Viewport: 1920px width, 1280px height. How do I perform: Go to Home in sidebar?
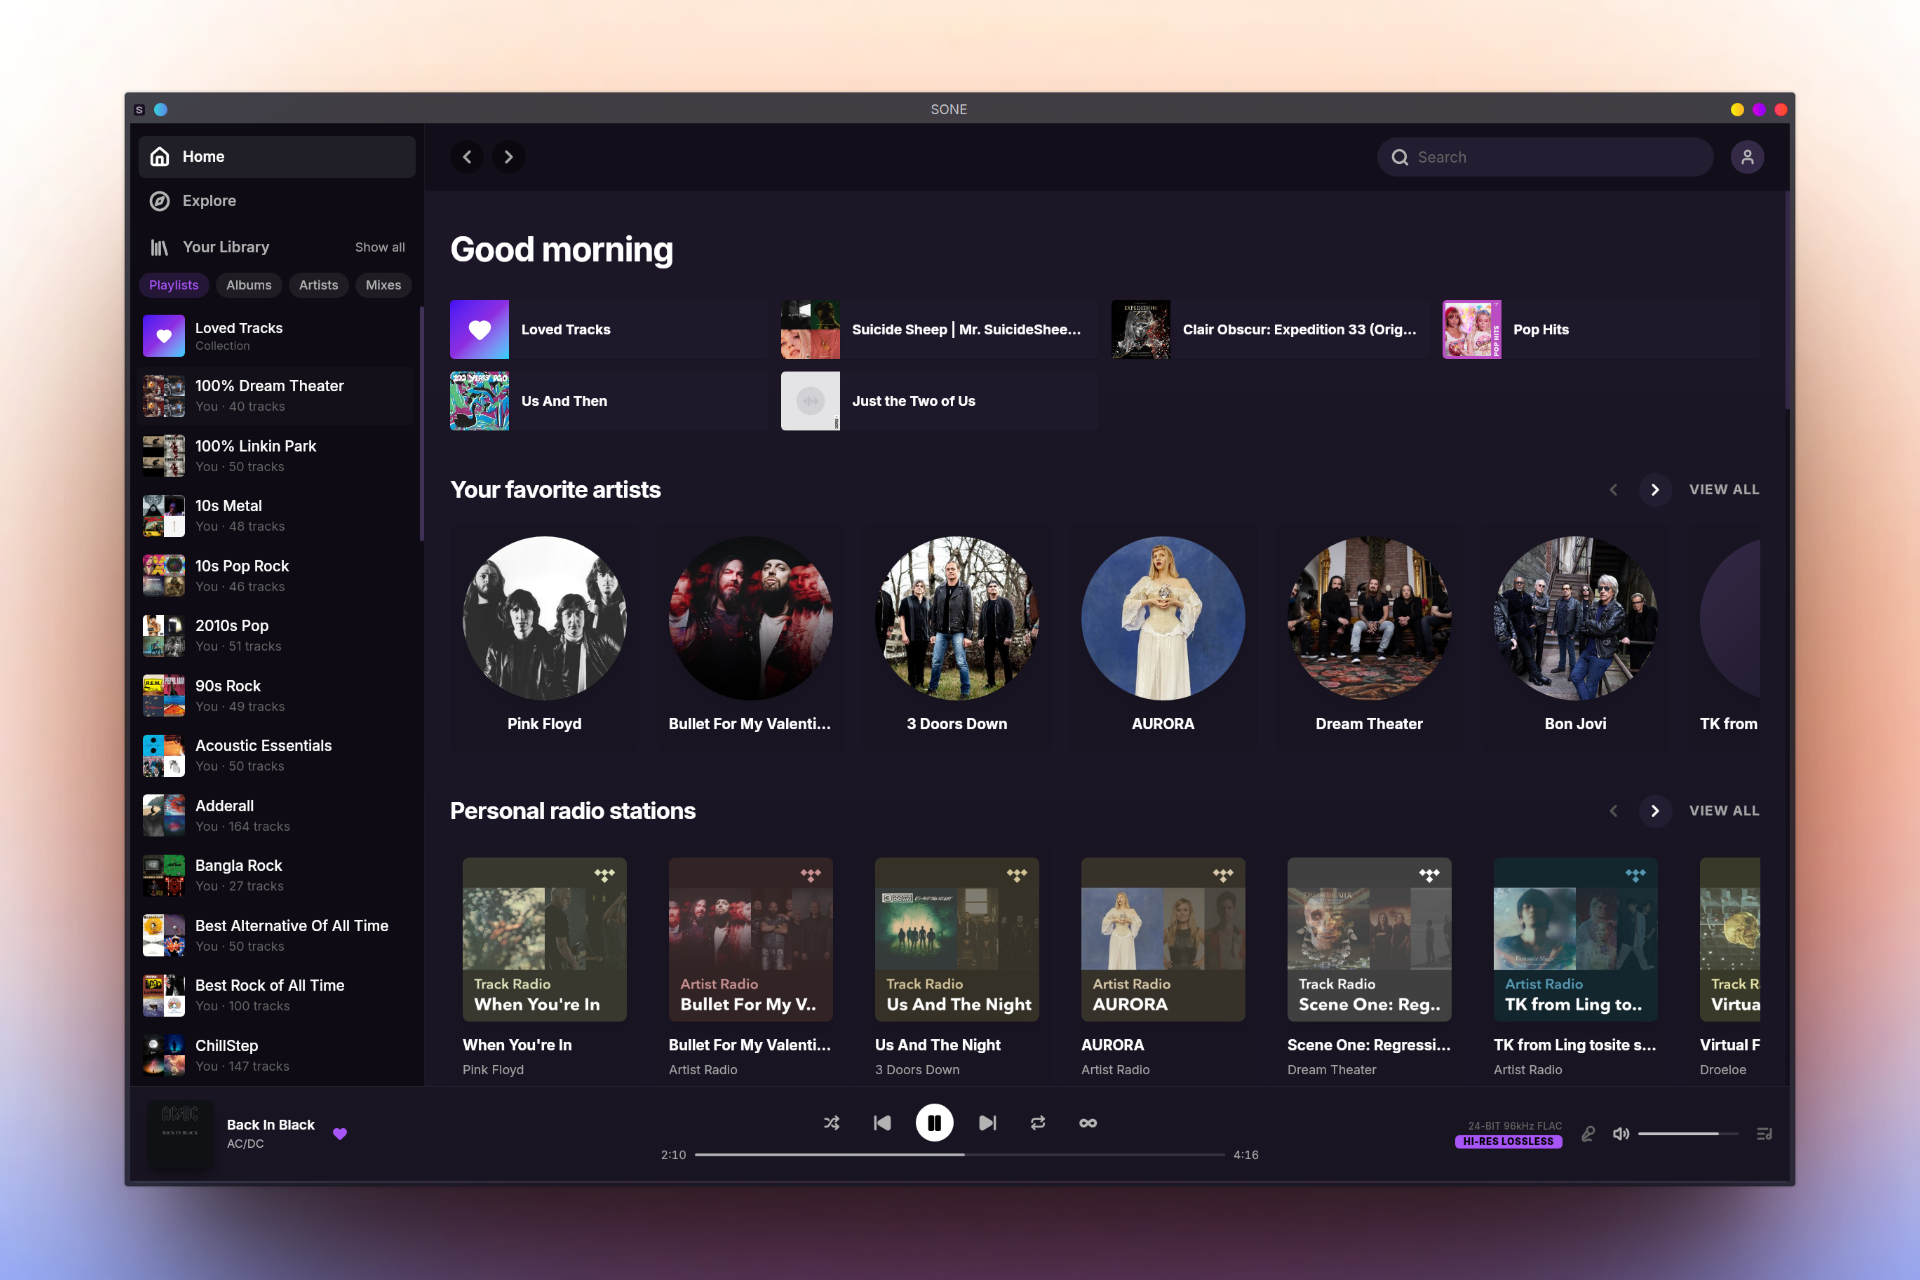(x=277, y=157)
